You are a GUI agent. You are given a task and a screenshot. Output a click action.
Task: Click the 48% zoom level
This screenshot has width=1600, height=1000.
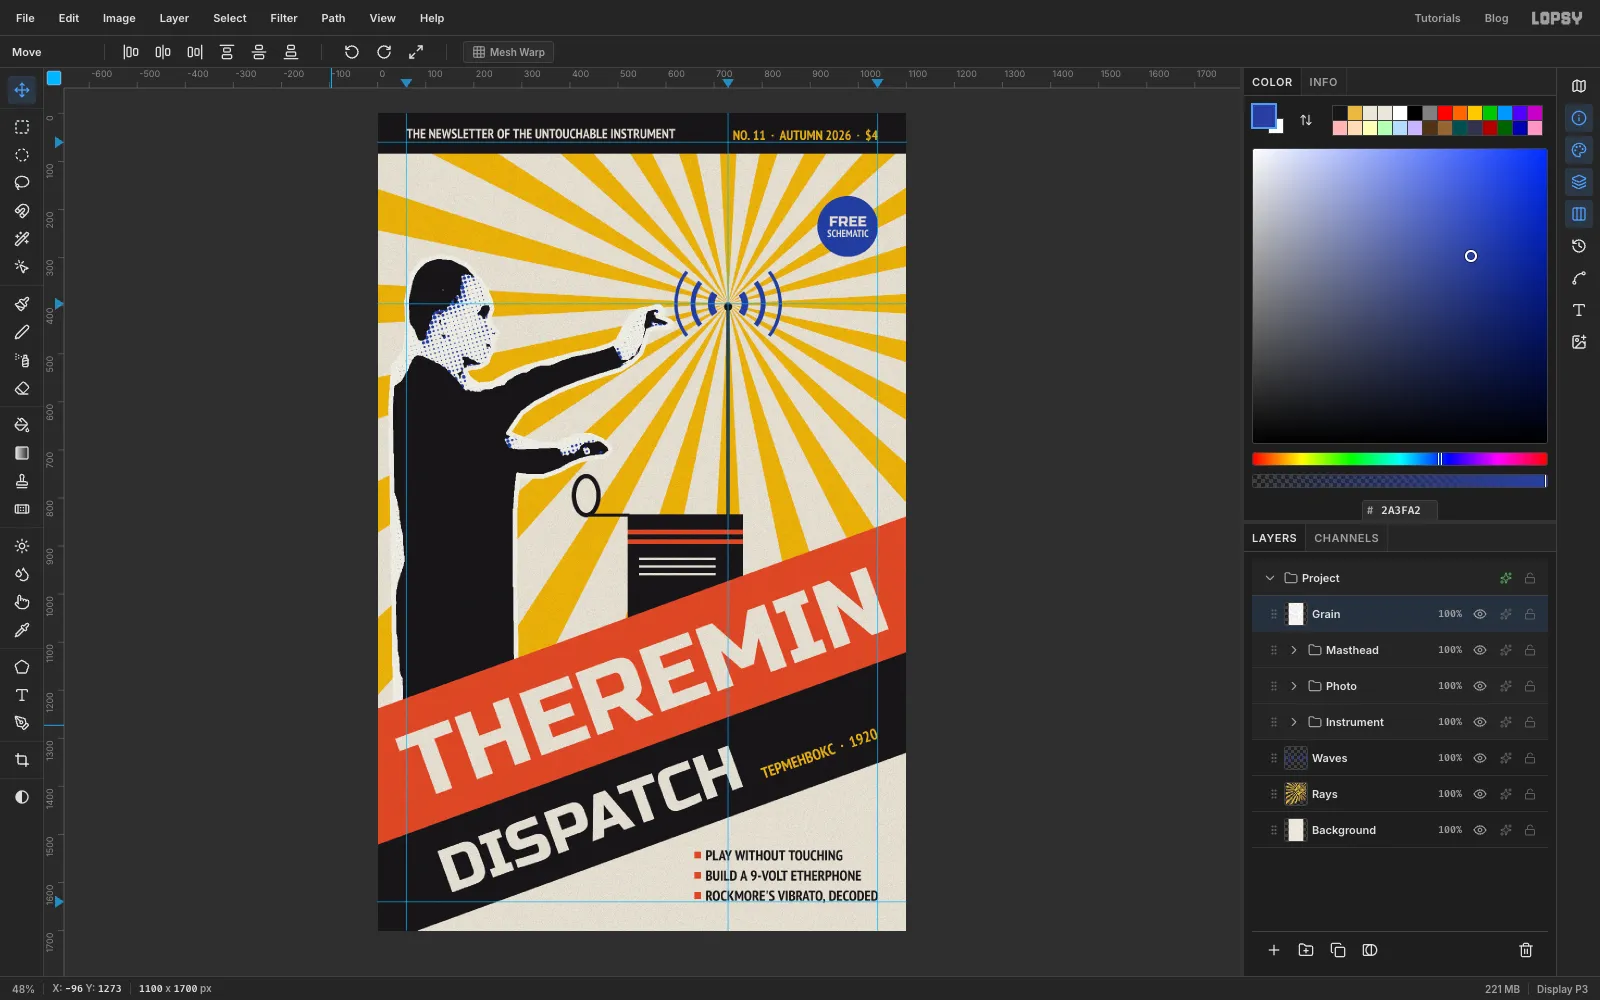tap(23, 989)
